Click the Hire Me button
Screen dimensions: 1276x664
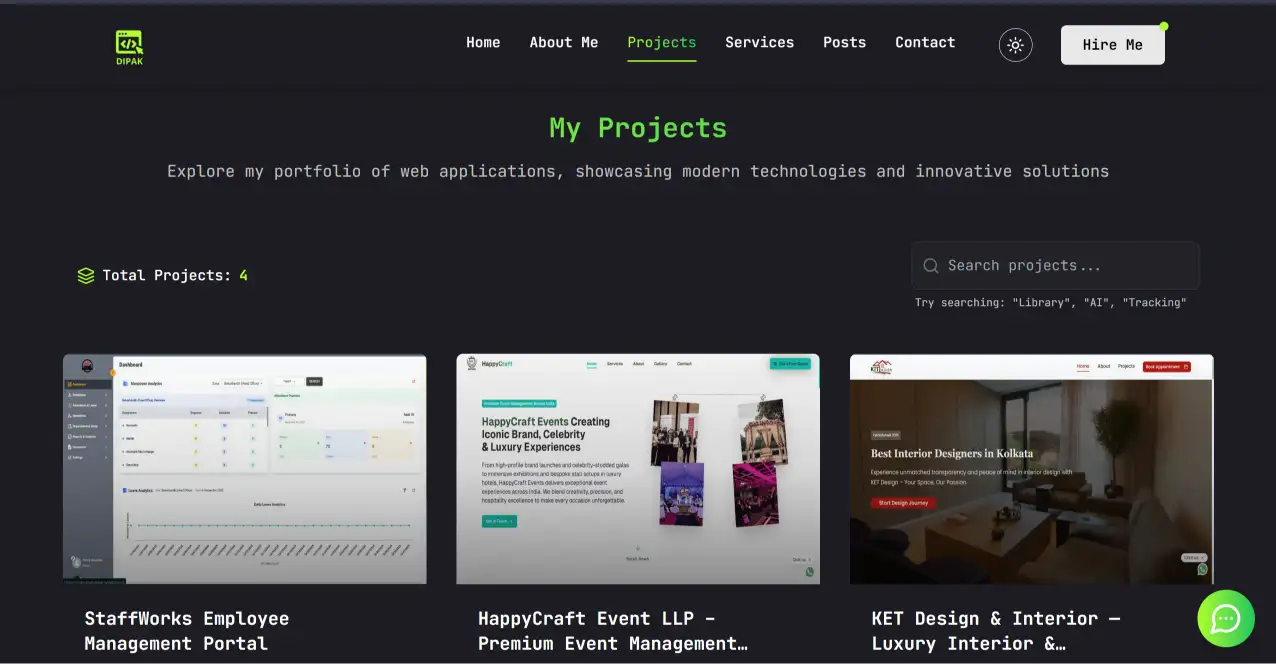coord(1112,44)
